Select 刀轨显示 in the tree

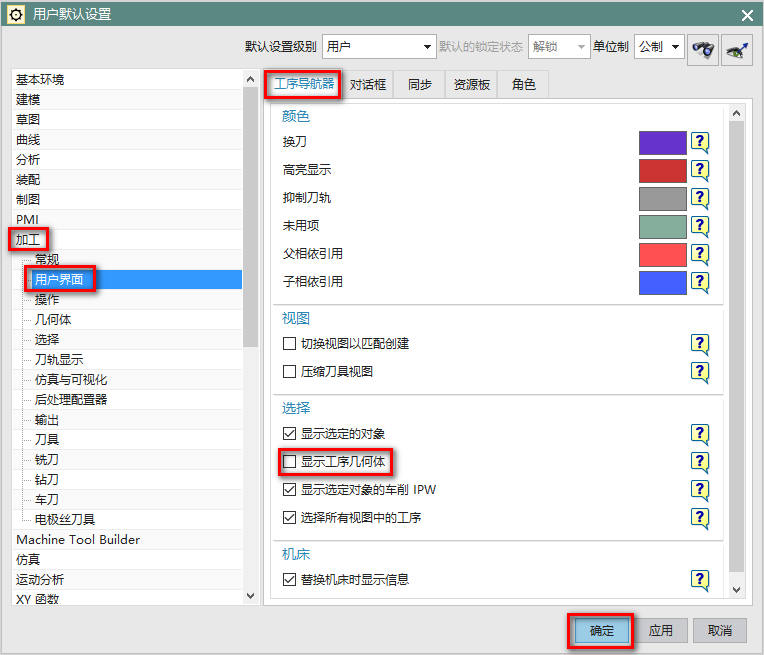[x=59, y=360]
